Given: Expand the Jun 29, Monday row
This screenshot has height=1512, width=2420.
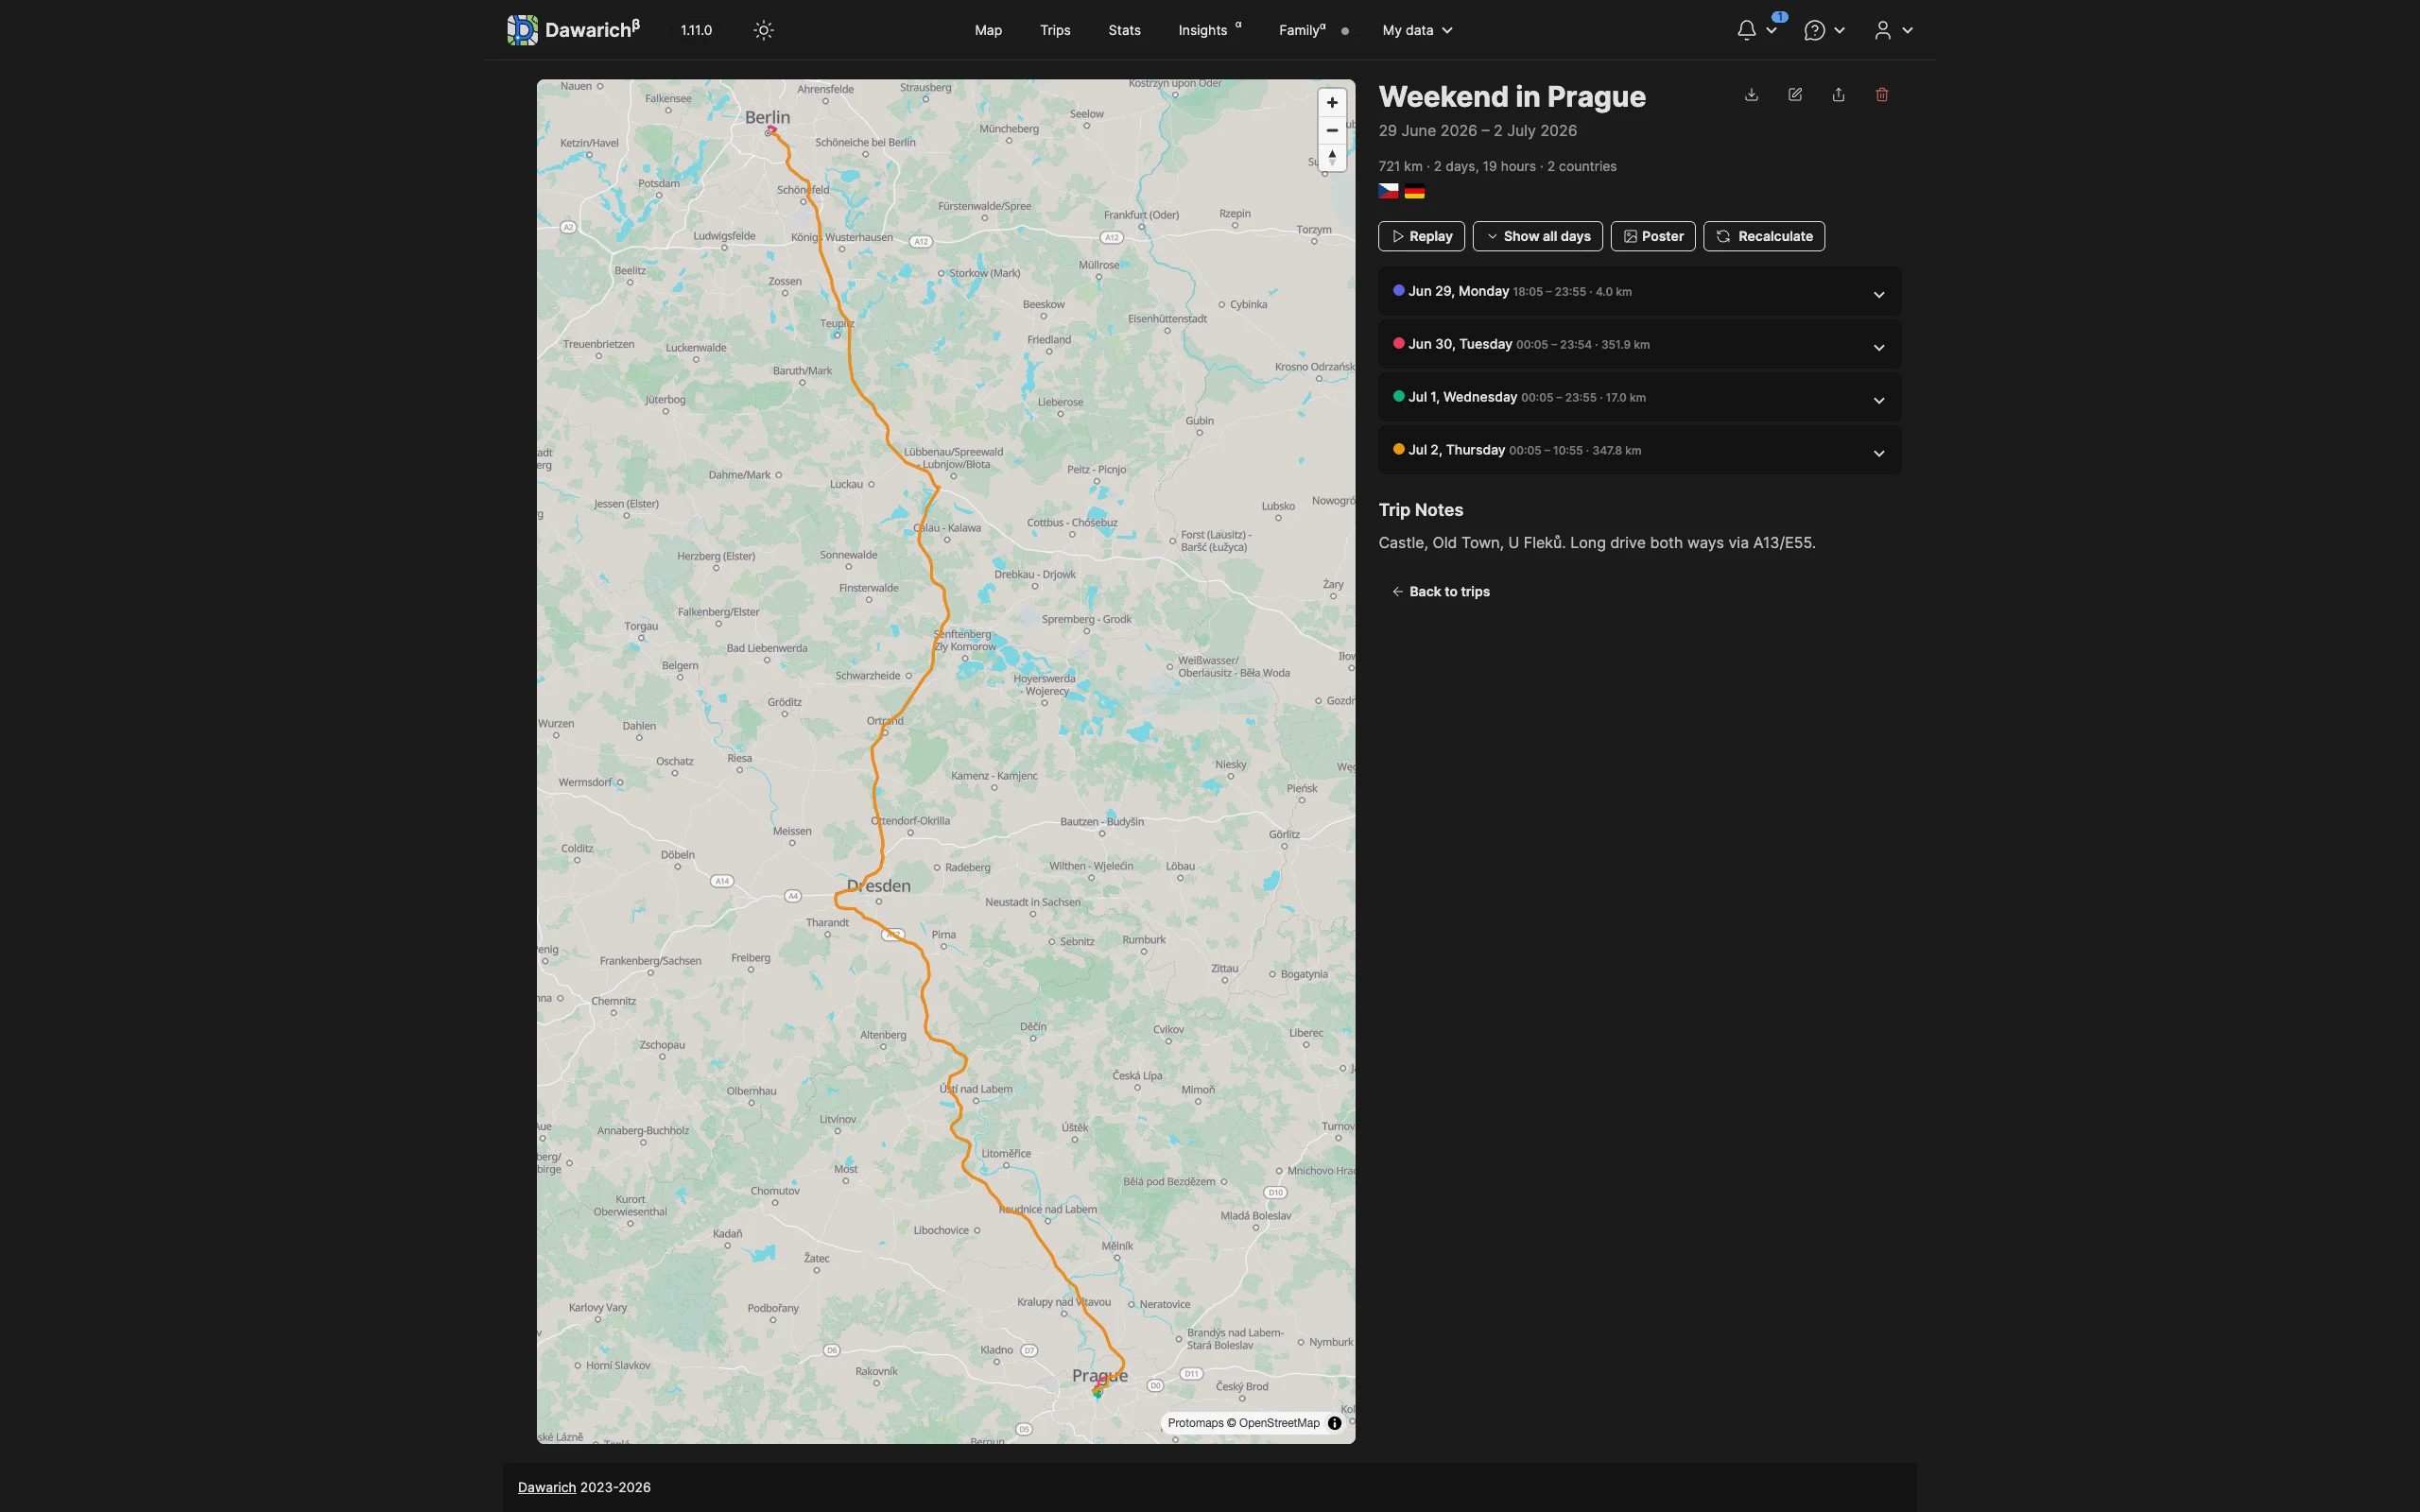Looking at the screenshot, I should (x=1639, y=292).
